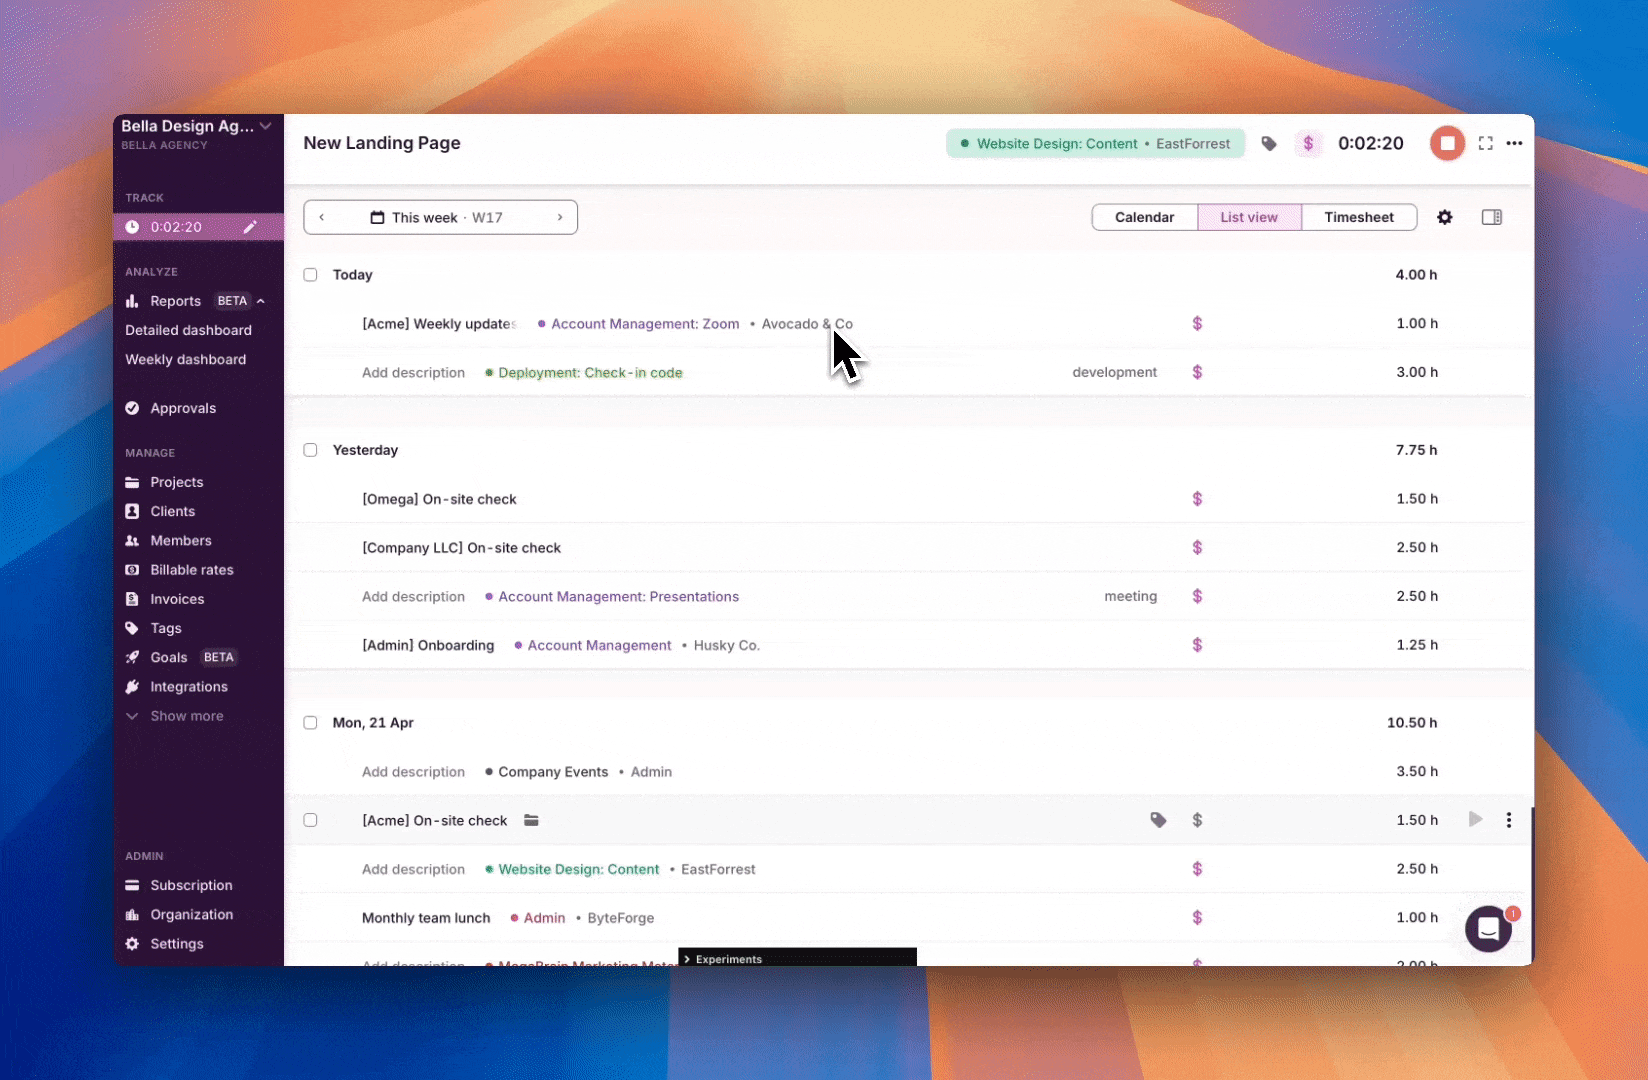This screenshot has width=1648, height=1080.
Task: Switch to Timesheet view
Action: (1358, 217)
